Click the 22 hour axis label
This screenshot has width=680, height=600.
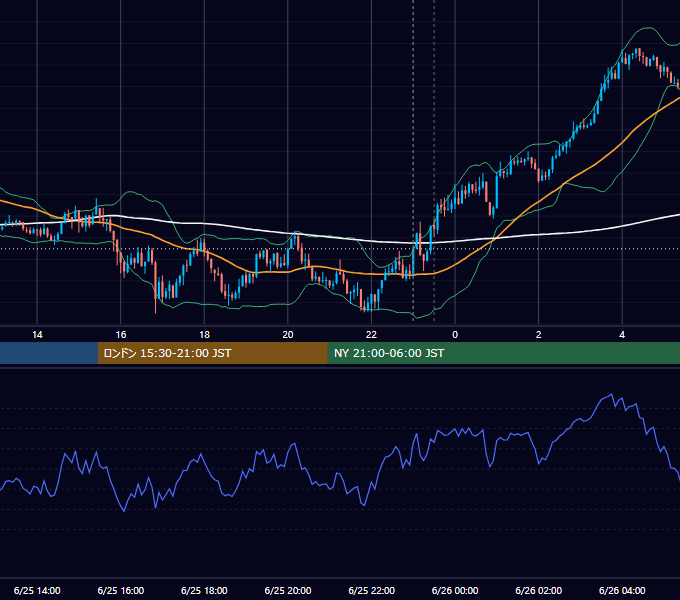[371, 335]
